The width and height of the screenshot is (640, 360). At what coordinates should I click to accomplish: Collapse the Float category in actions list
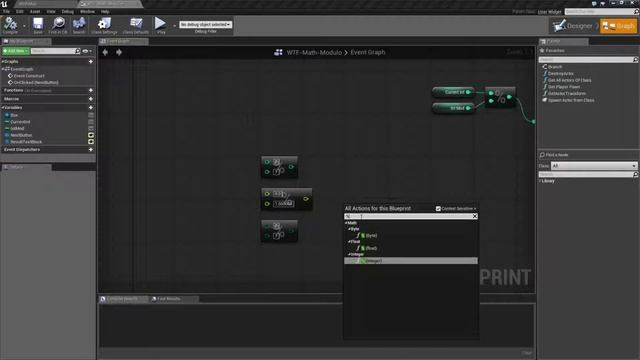pos(349,242)
